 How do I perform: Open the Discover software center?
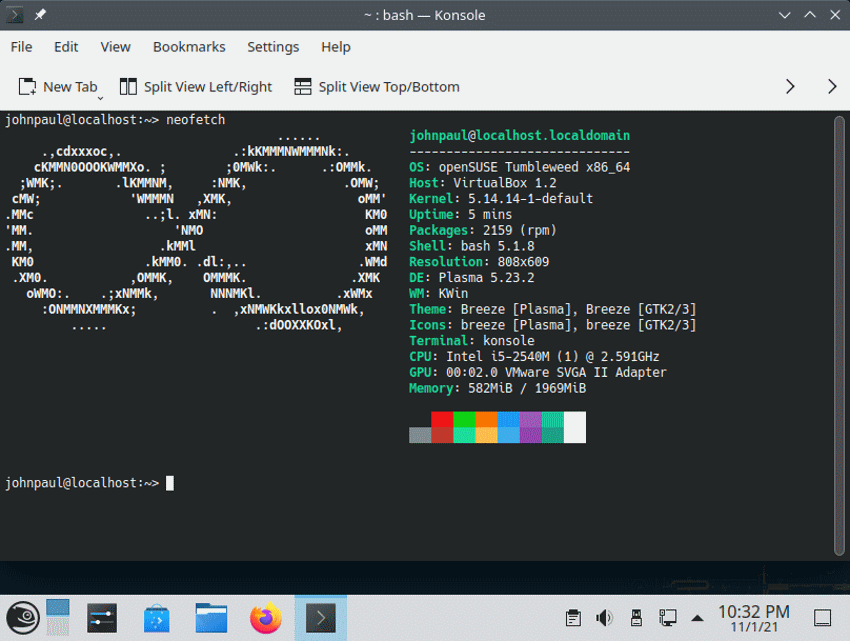click(156, 617)
